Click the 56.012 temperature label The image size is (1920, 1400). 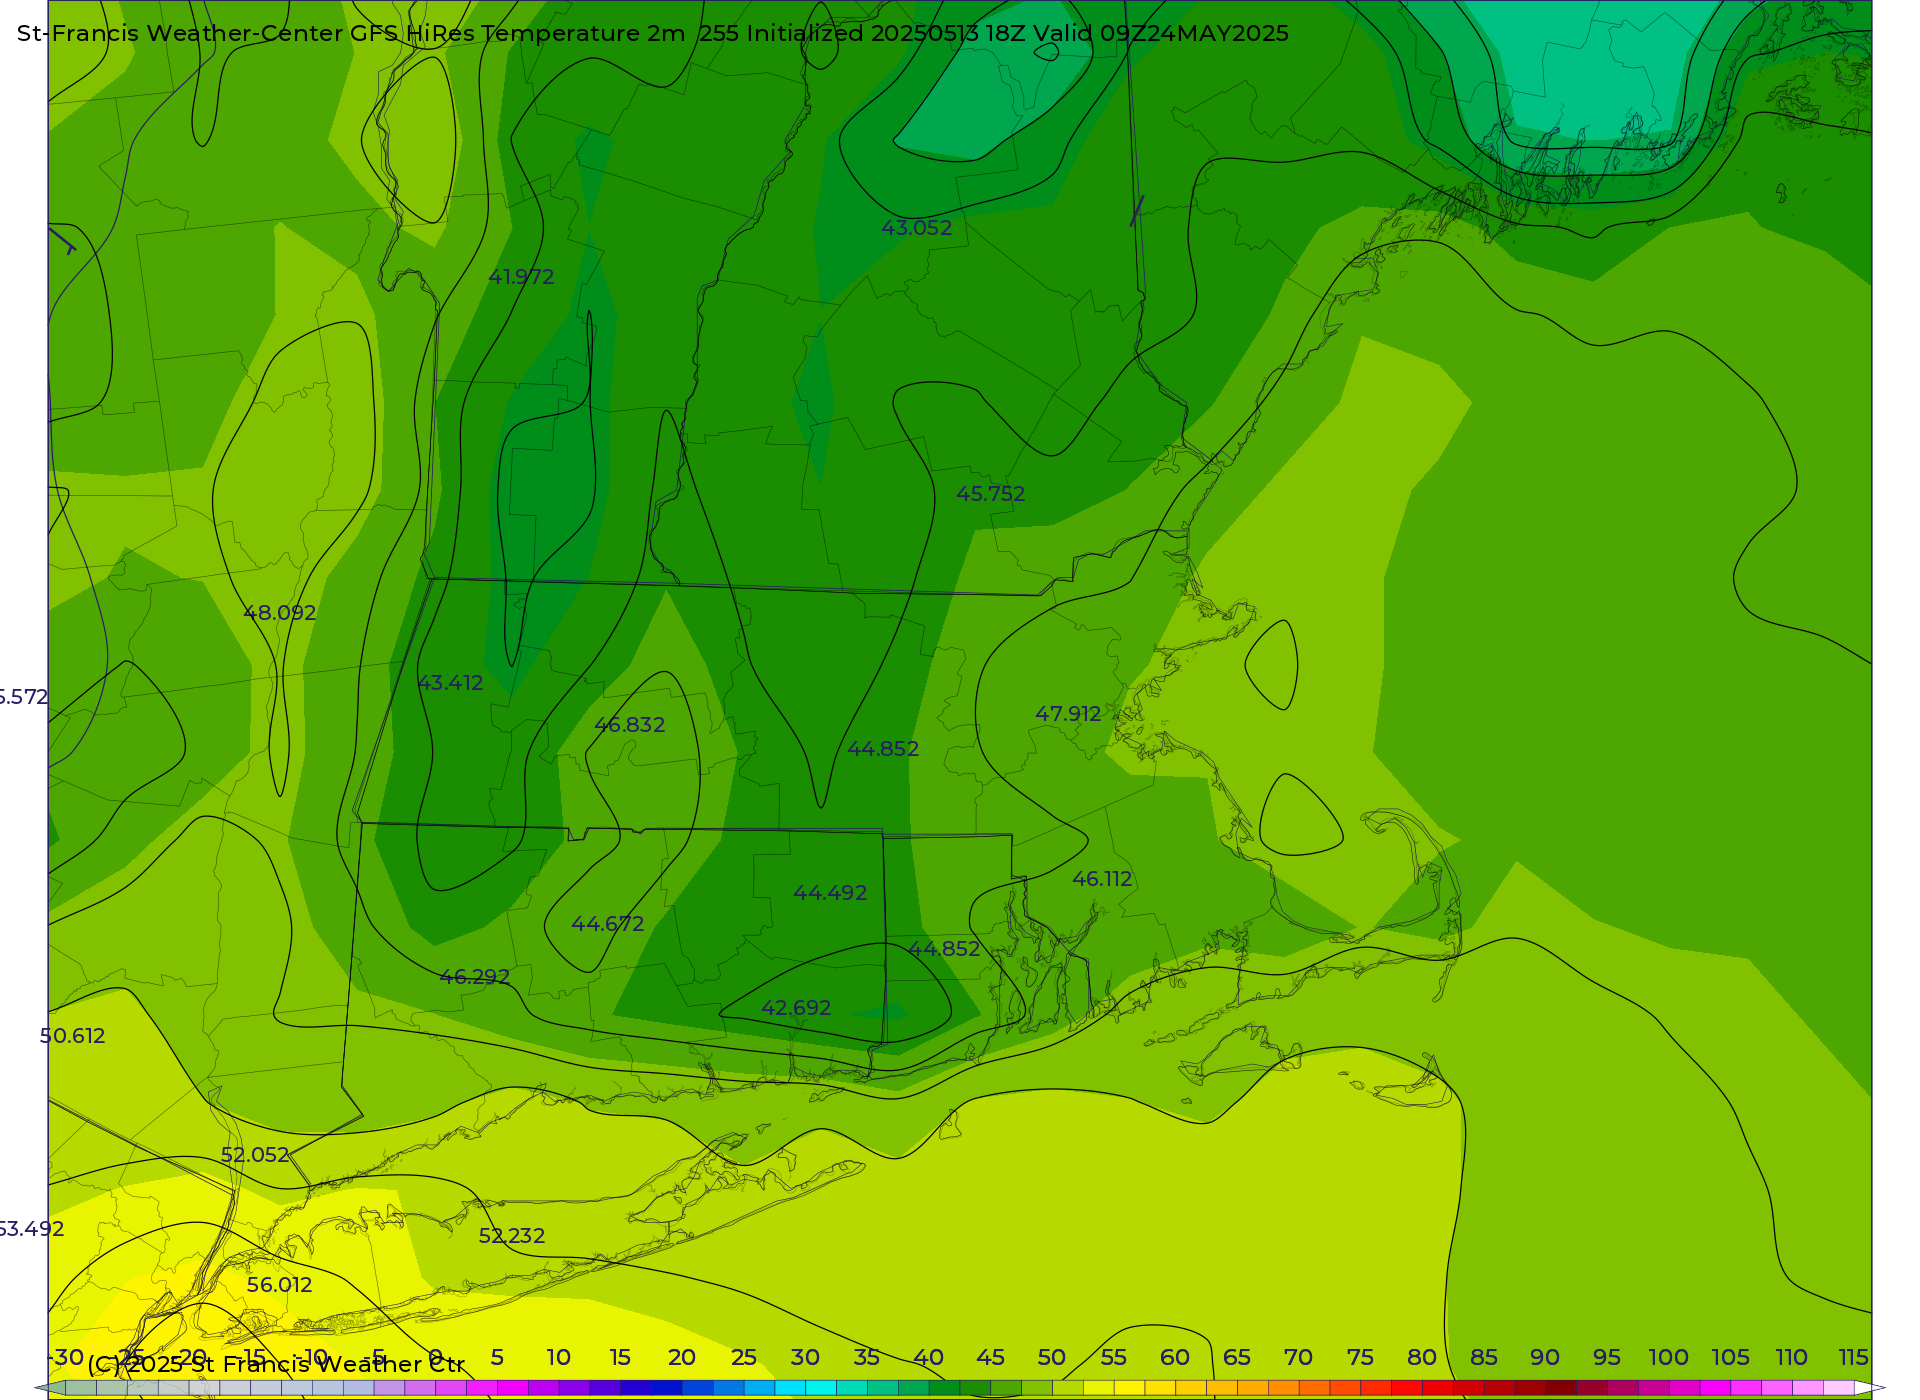pos(280,1285)
